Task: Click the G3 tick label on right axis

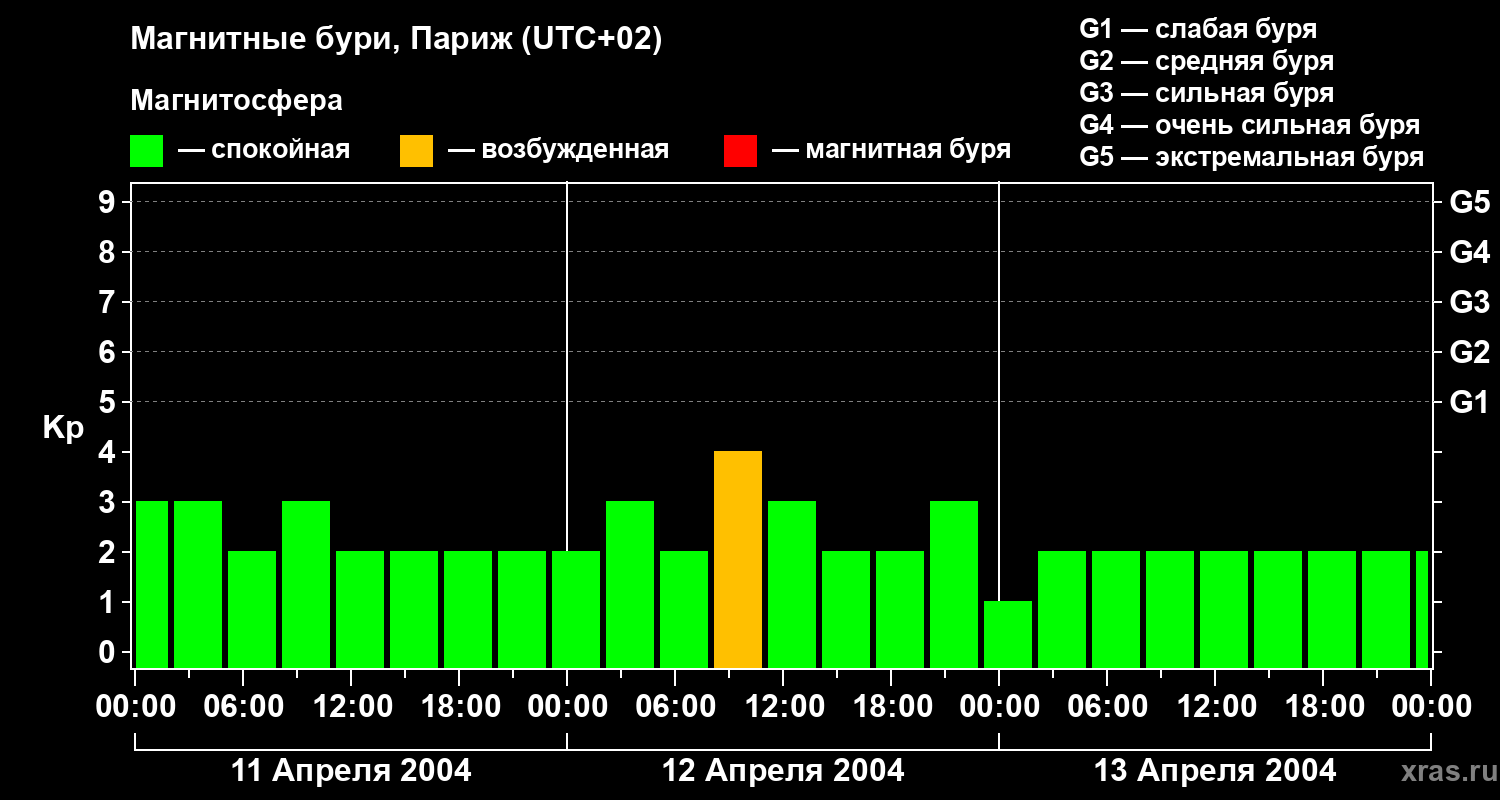Action: (x=1470, y=302)
